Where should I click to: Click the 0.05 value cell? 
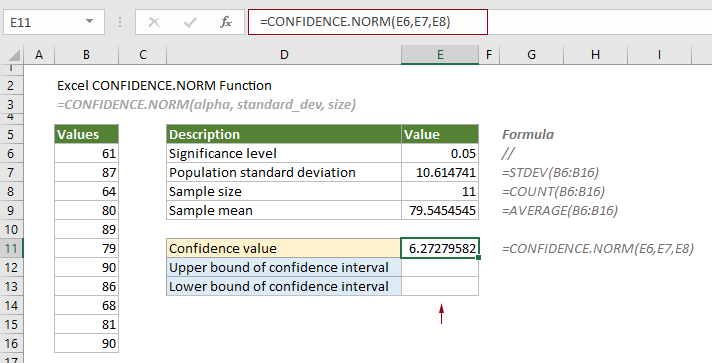point(440,154)
